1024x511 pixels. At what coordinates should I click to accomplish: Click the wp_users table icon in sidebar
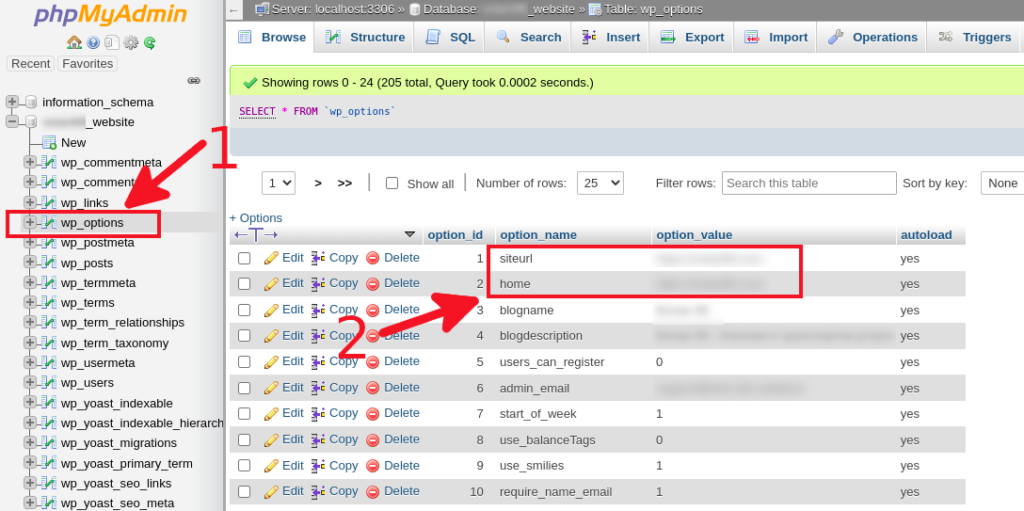49,382
